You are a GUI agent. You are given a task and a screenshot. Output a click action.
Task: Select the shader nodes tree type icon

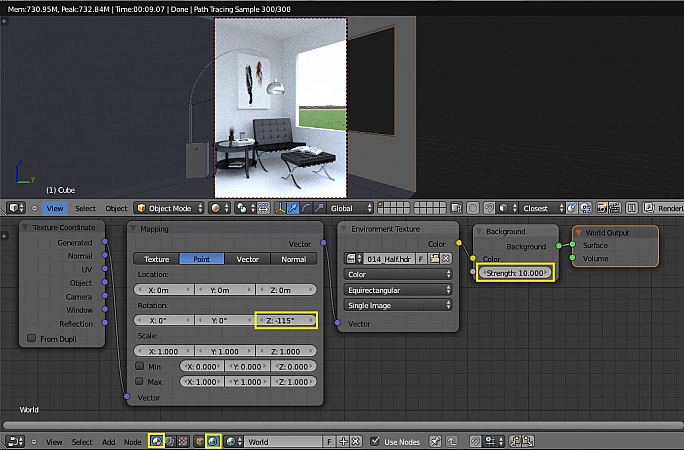click(x=156, y=441)
